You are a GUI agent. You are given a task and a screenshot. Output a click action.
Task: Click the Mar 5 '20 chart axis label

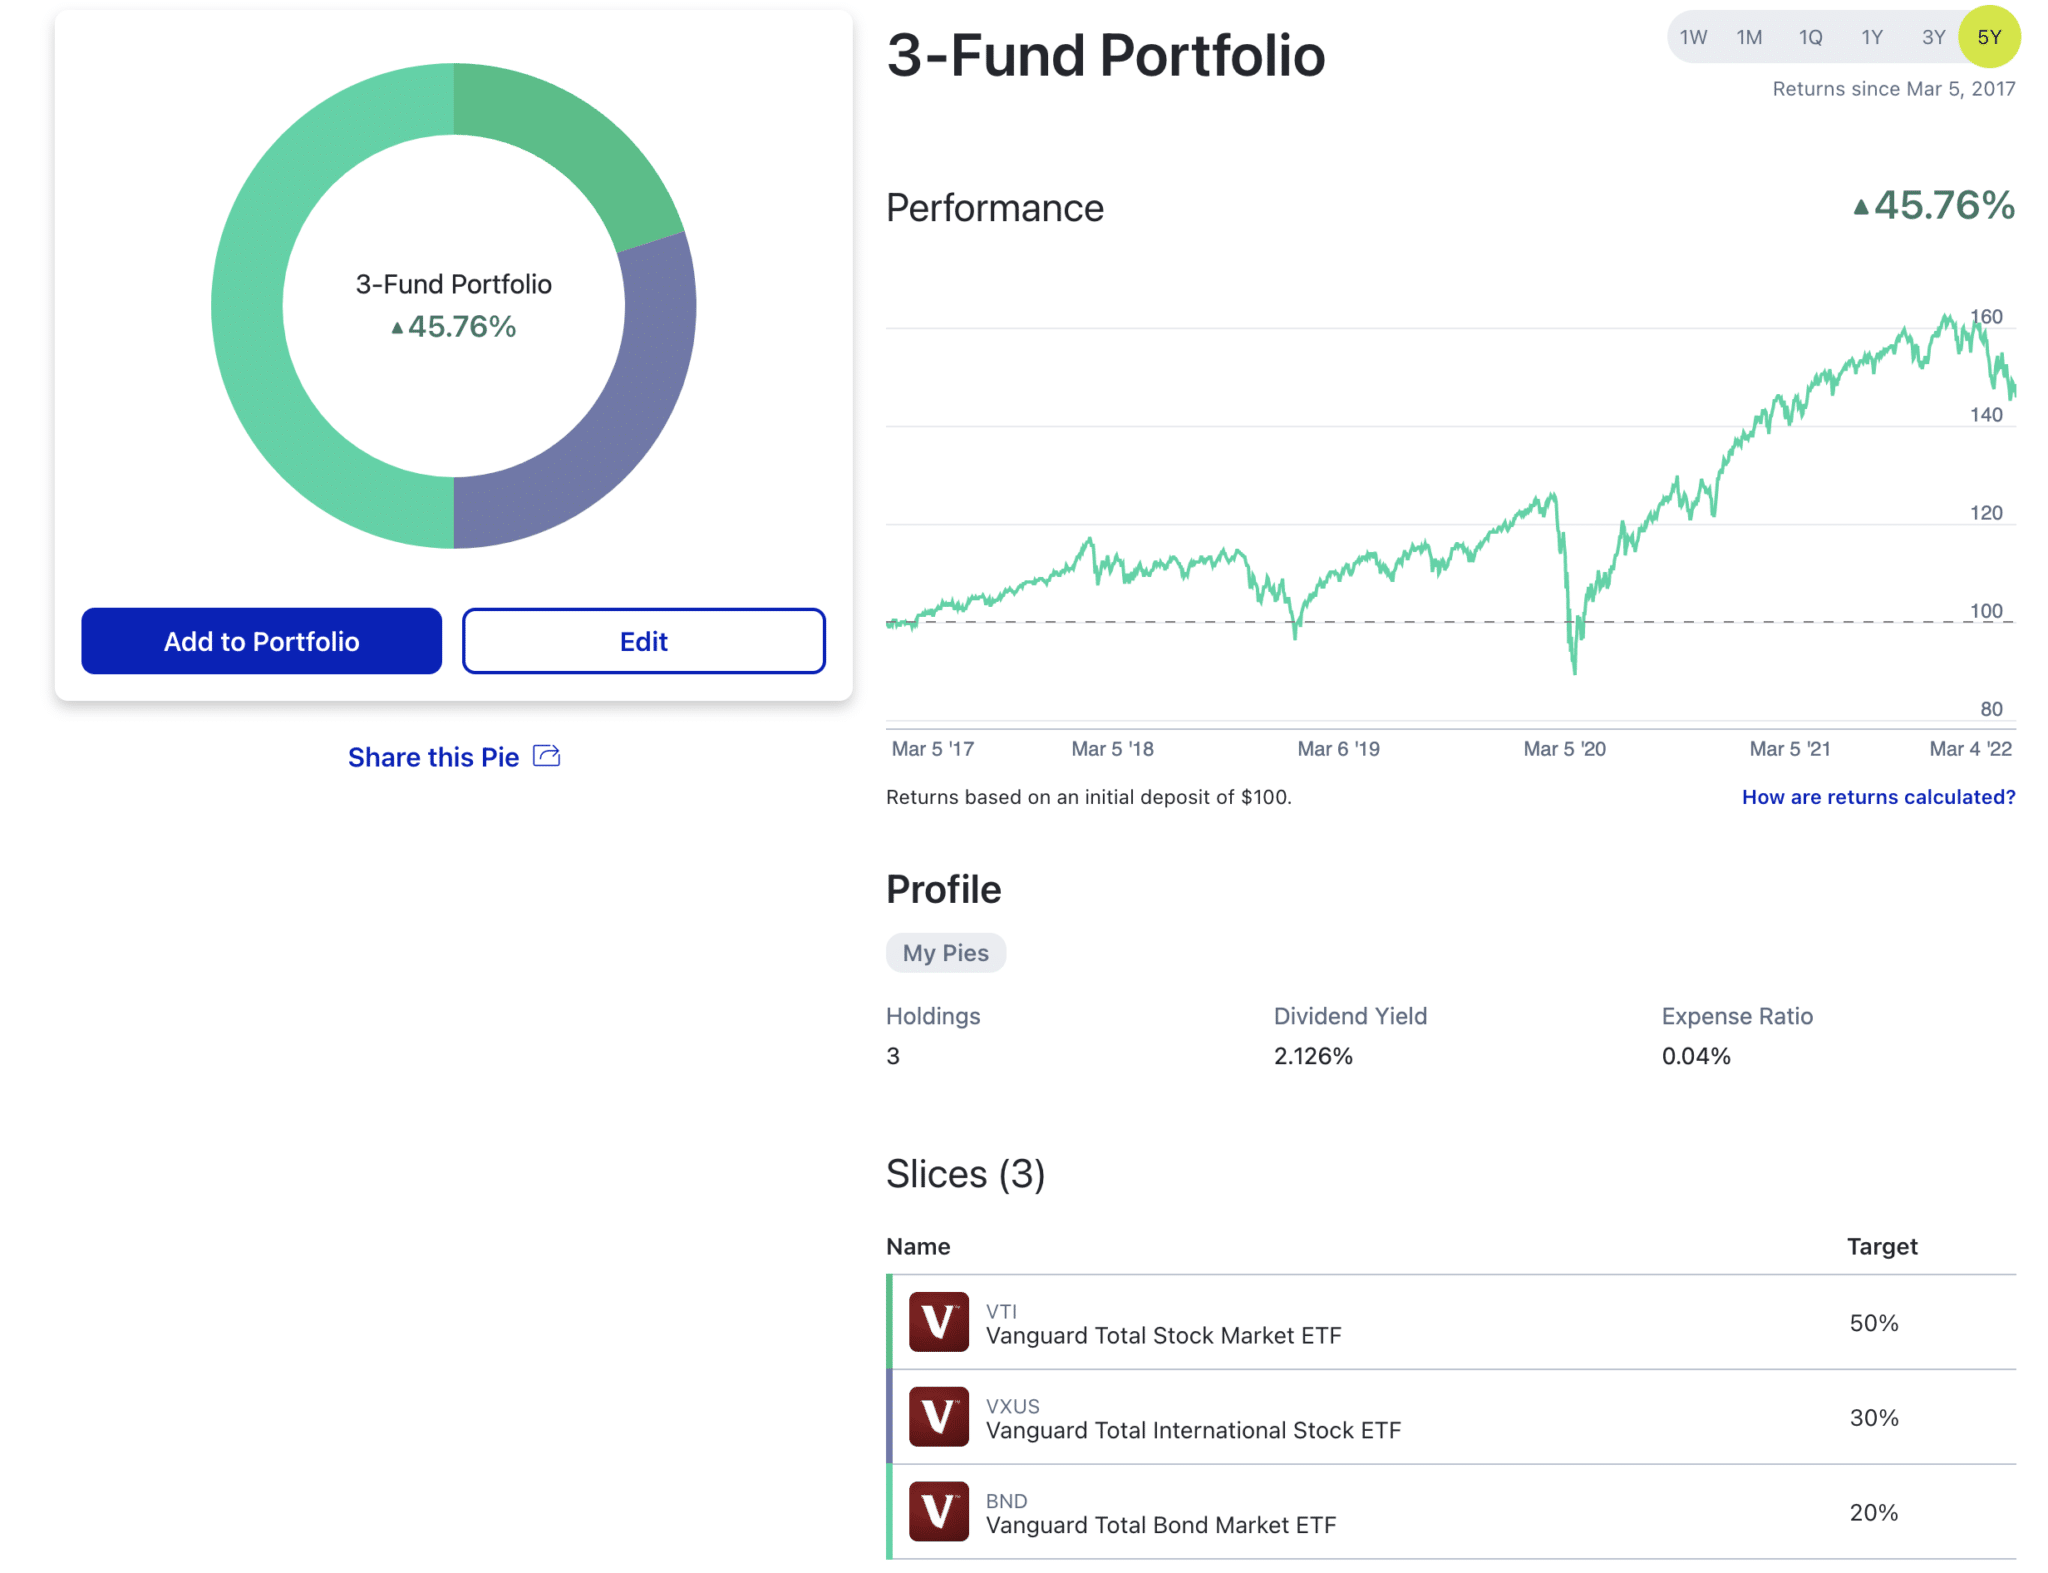(x=1564, y=749)
